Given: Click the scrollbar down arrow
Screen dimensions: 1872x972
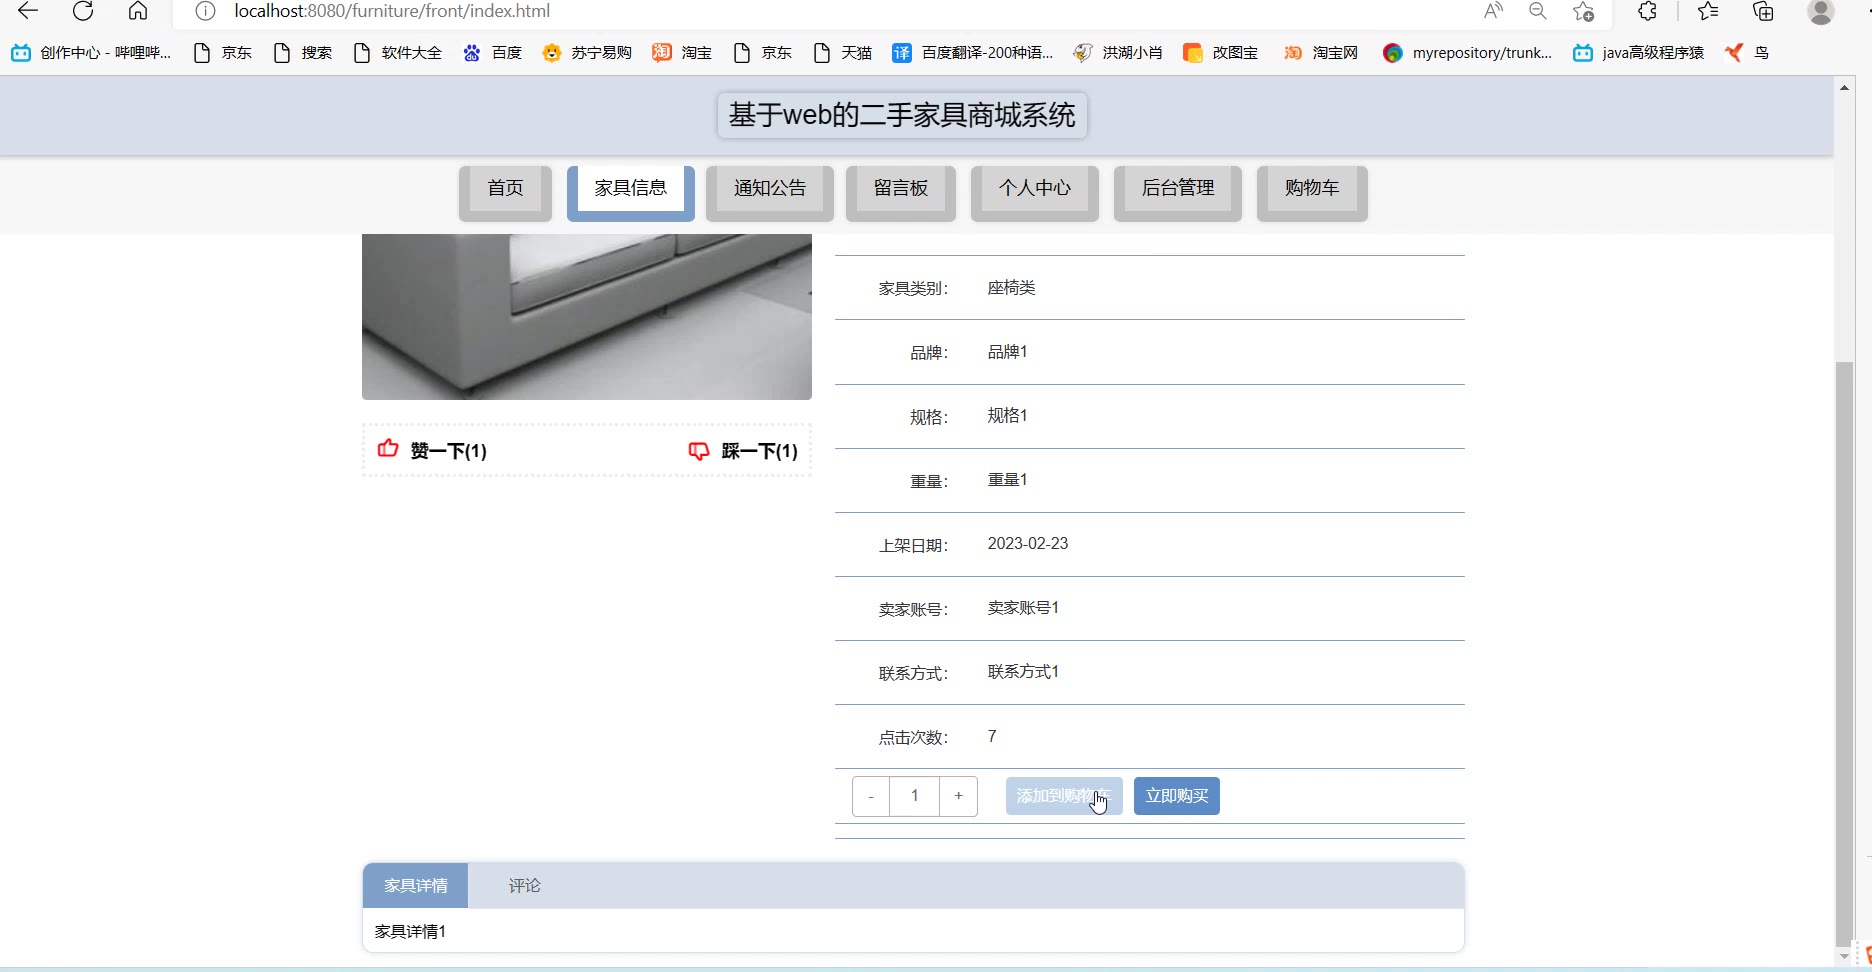Looking at the screenshot, I should 1845,957.
